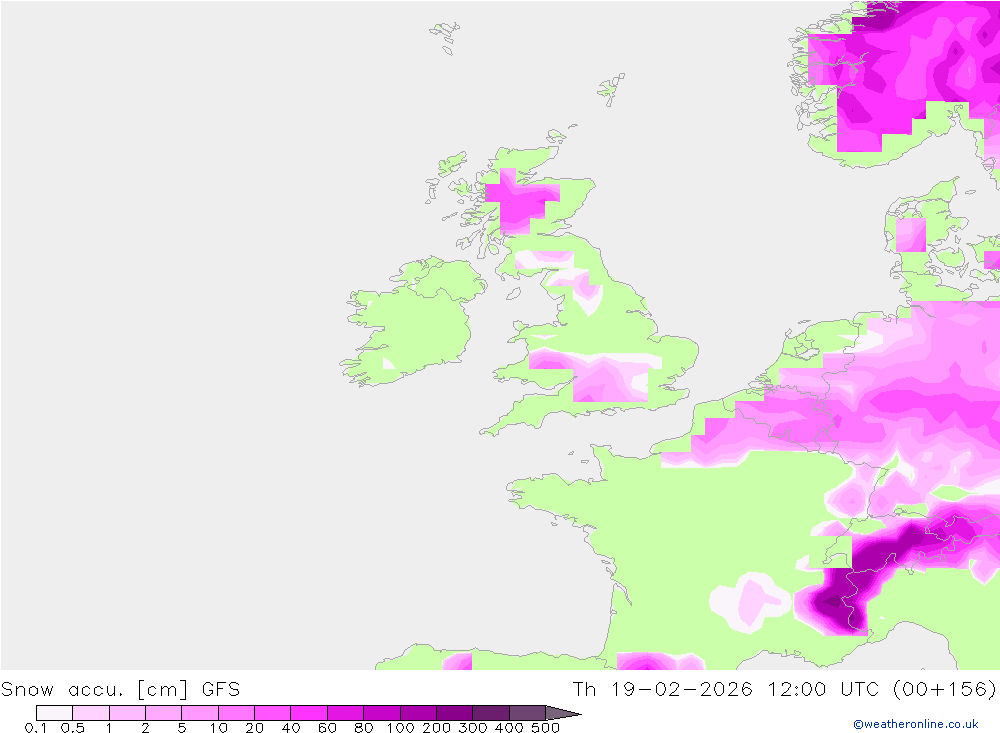Click the '0.1' legend value label

pos(36,728)
